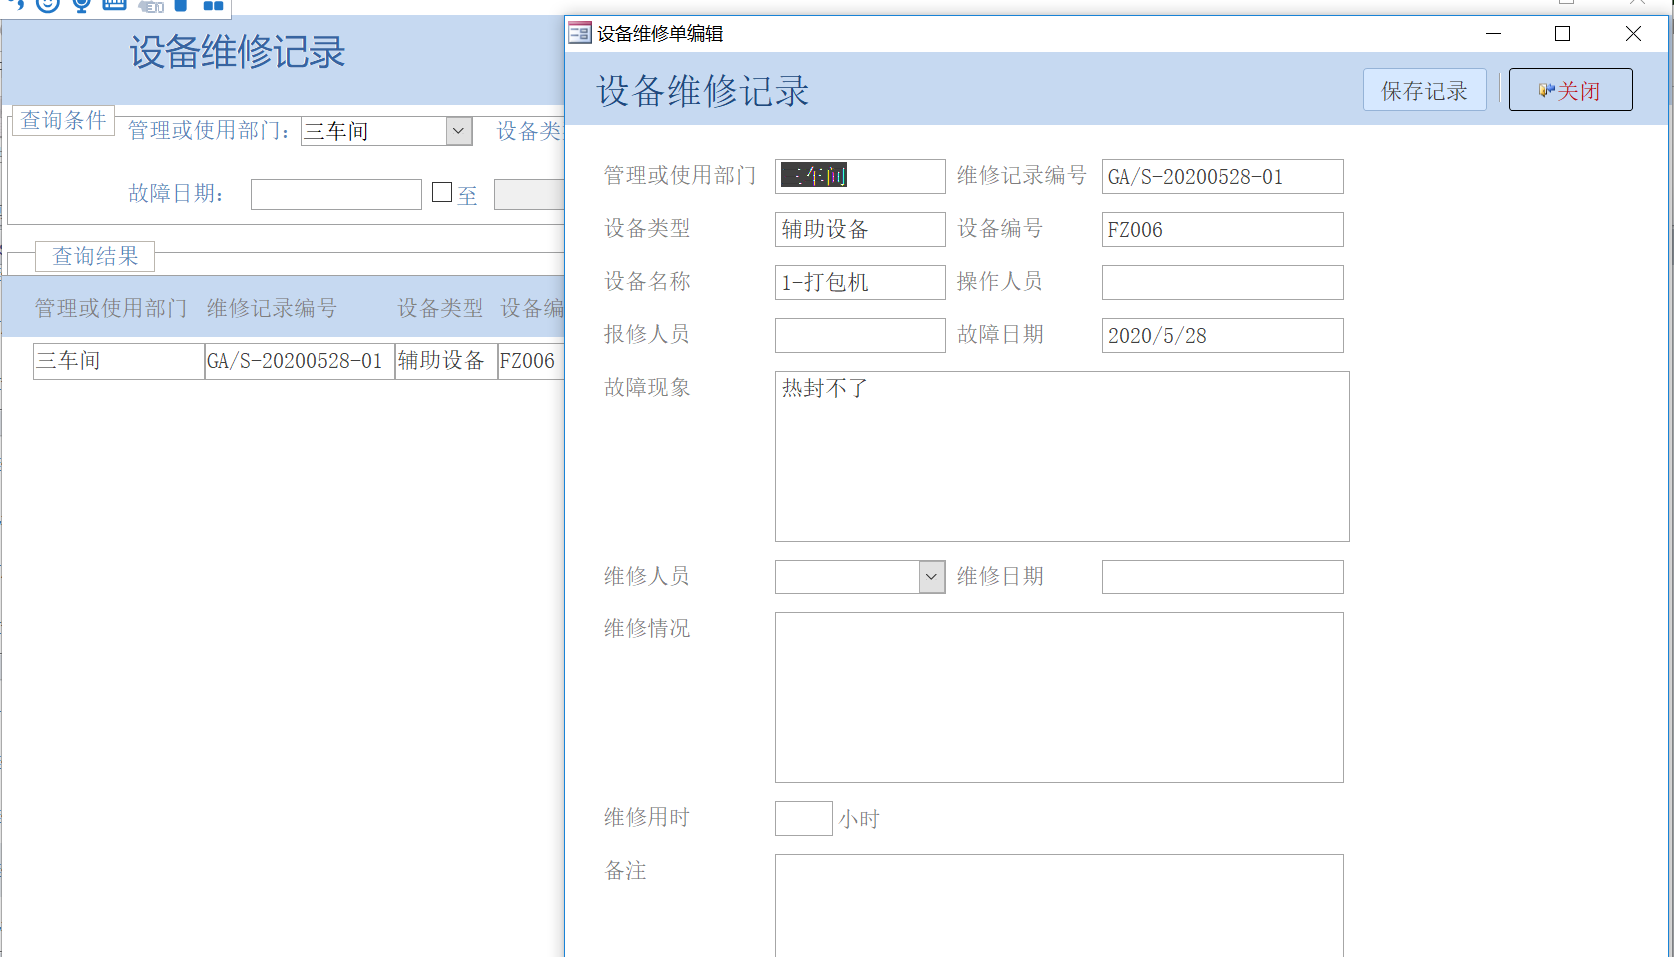Click the 维修记录编号 column header in results
The image size is (1674, 957).
[x=272, y=308]
